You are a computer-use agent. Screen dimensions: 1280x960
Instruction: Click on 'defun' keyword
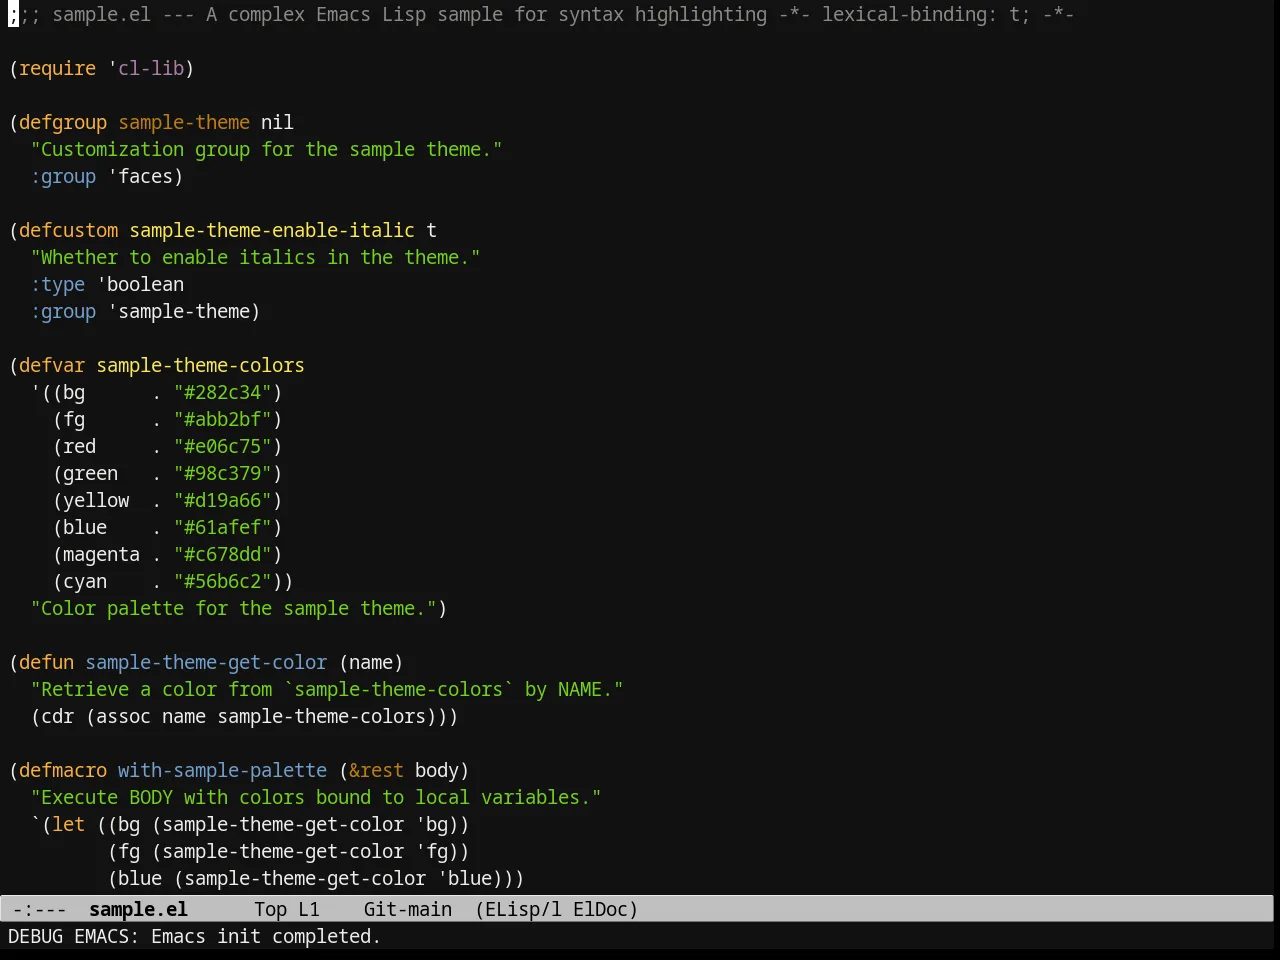[46, 662]
